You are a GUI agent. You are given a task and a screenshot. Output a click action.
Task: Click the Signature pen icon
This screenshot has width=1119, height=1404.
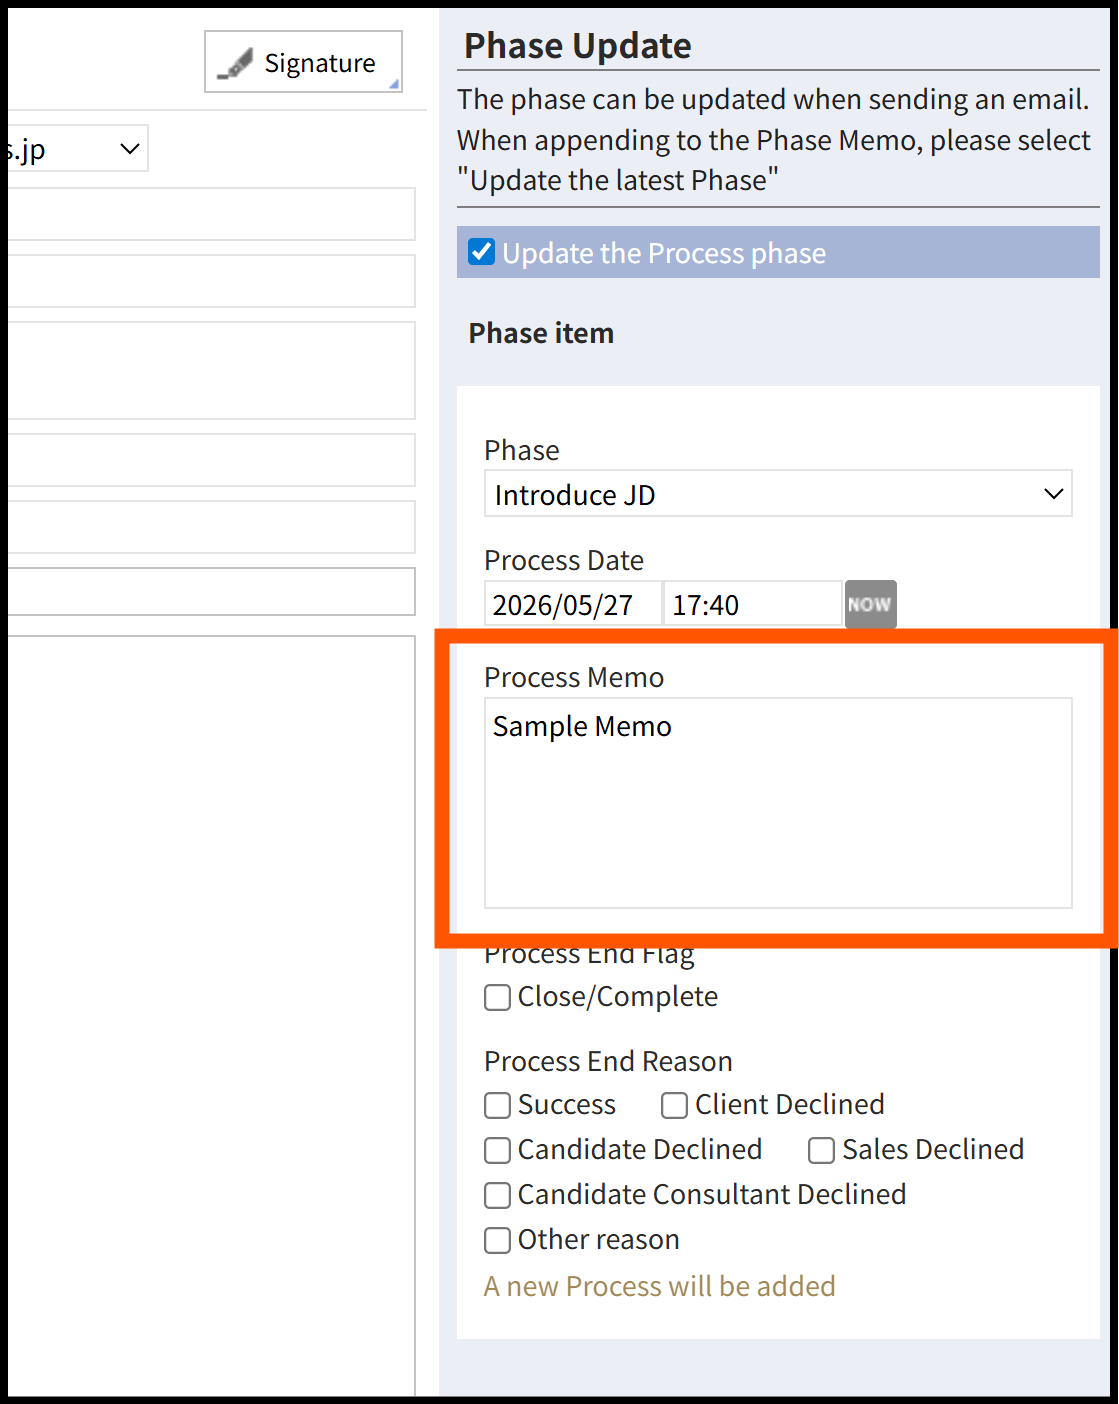pos(235,64)
